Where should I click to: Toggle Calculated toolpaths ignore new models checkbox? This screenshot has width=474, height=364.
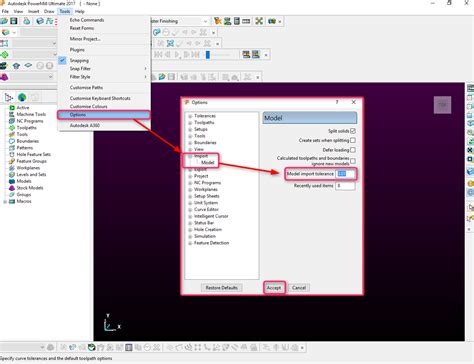click(353, 161)
